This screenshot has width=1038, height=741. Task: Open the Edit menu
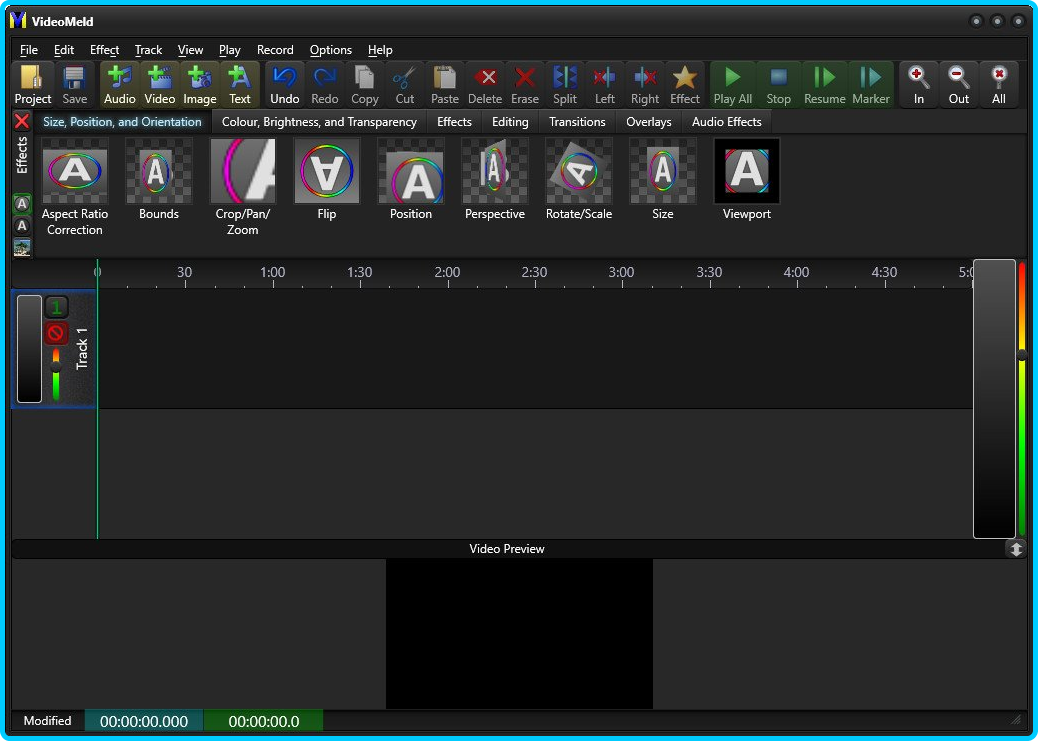tap(64, 50)
